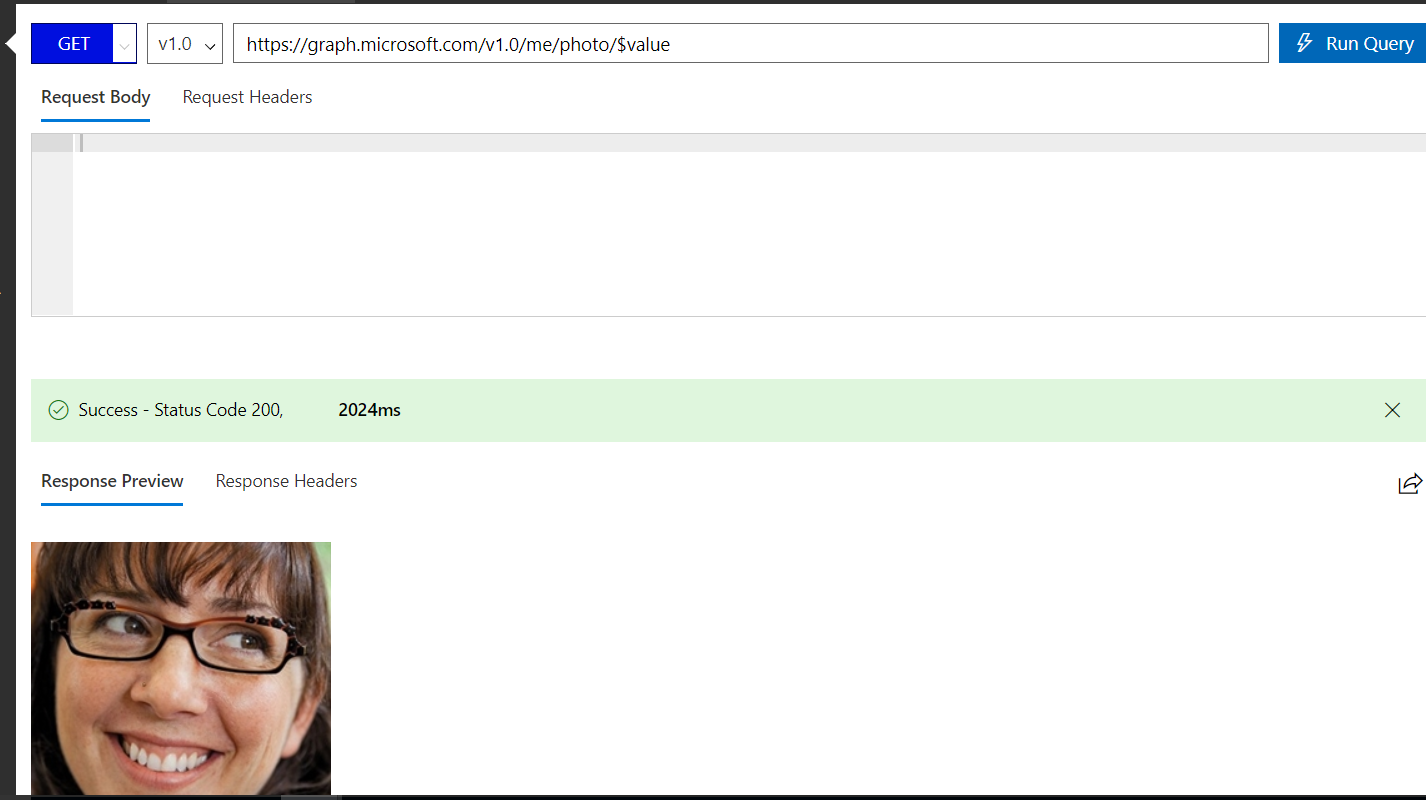Switch to the Request Headers tab
1426x800 pixels.
247,96
